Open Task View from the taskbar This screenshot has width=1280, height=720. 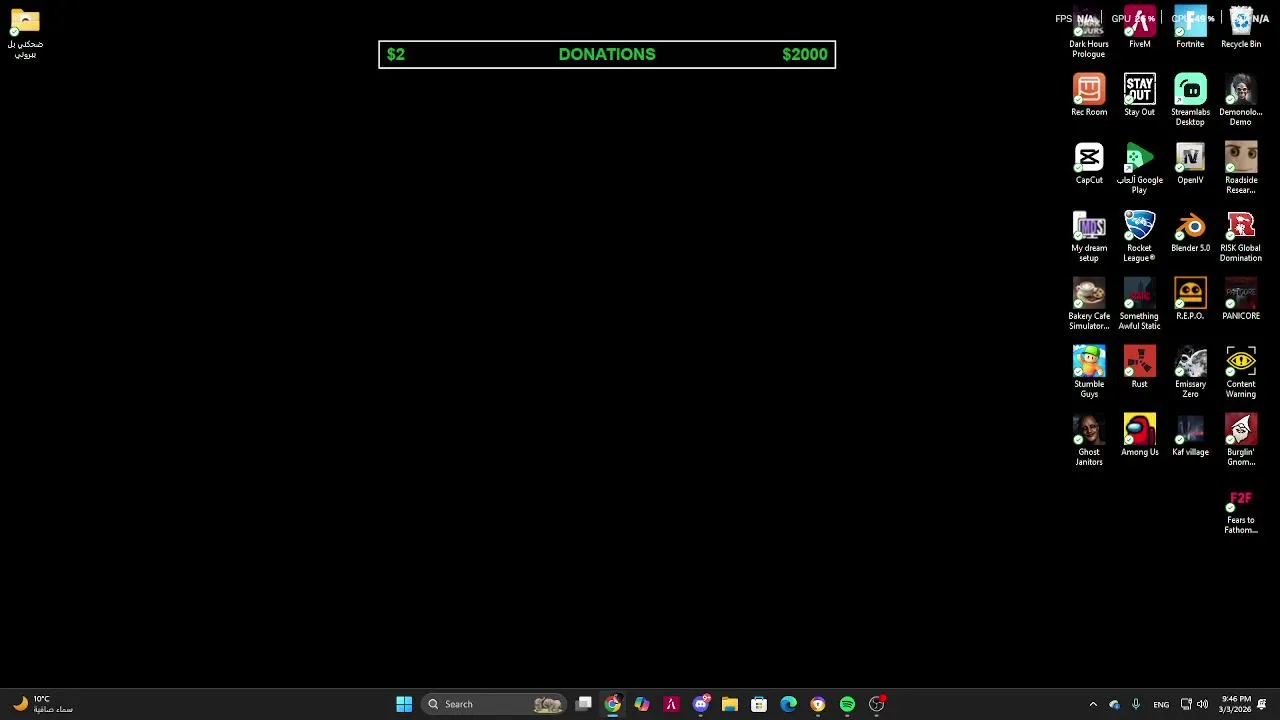pos(584,704)
